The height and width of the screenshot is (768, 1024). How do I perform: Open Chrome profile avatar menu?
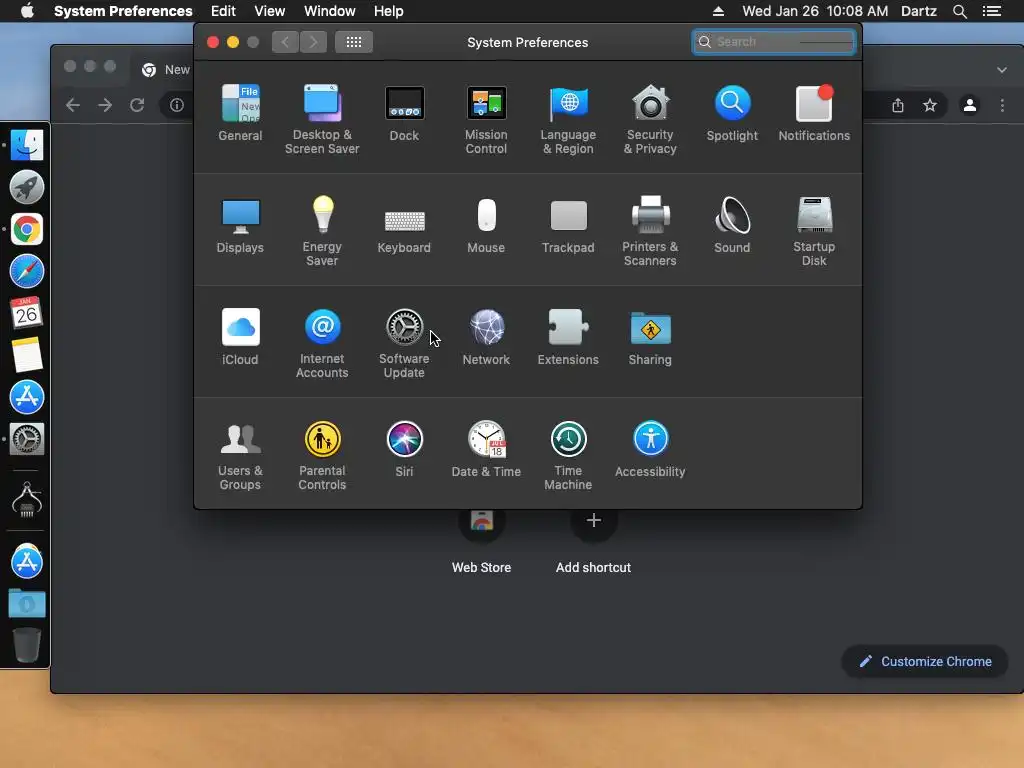click(x=970, y=105)
